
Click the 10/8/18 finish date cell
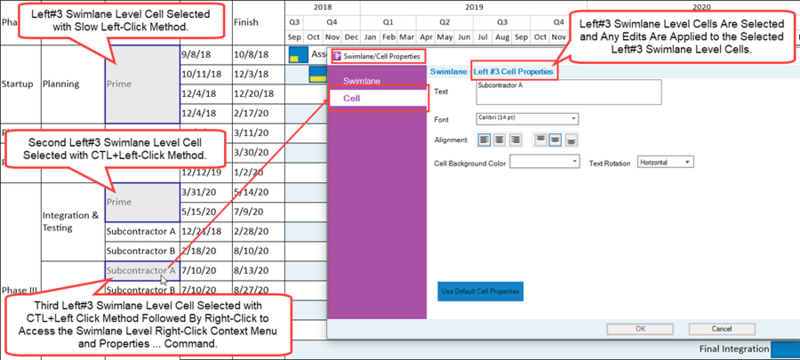point(258,55)
